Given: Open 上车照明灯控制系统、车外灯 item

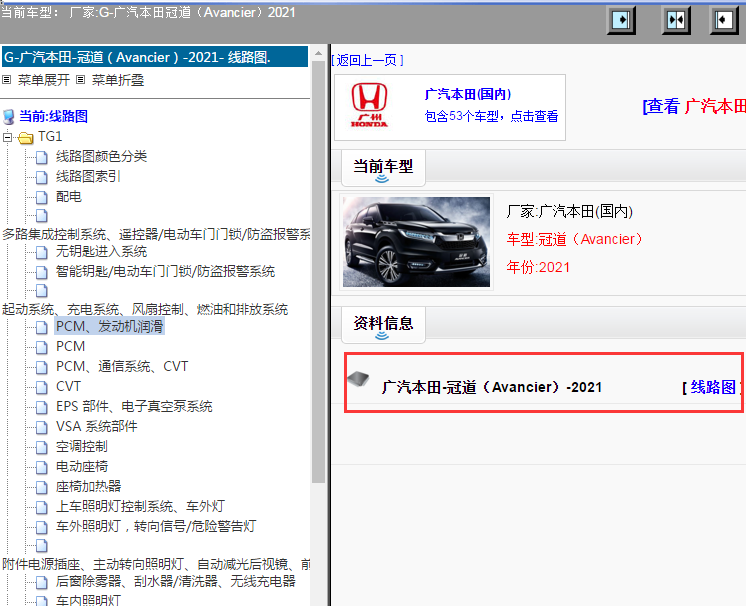Looking at the screenshot, I should 140,506.
